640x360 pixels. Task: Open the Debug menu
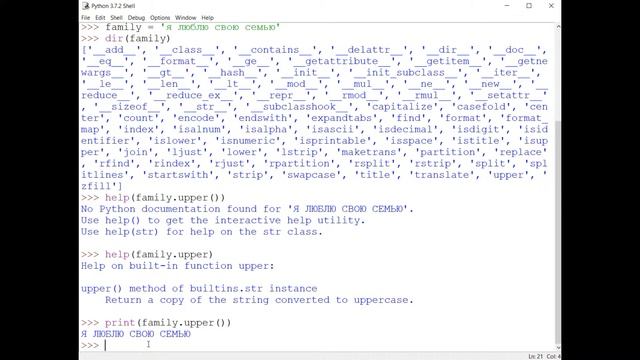[136, 18]
